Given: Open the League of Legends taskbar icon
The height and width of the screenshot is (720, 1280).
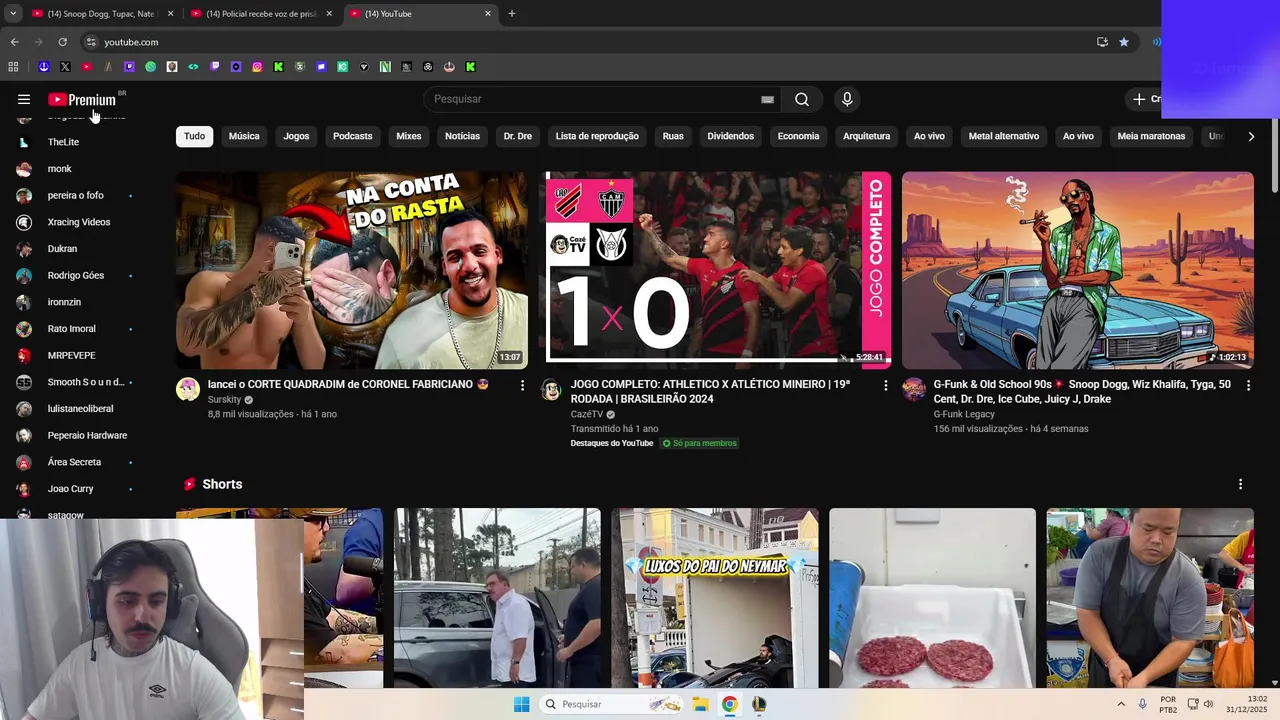Looking at the screenshot, I should tap(759, 704).
